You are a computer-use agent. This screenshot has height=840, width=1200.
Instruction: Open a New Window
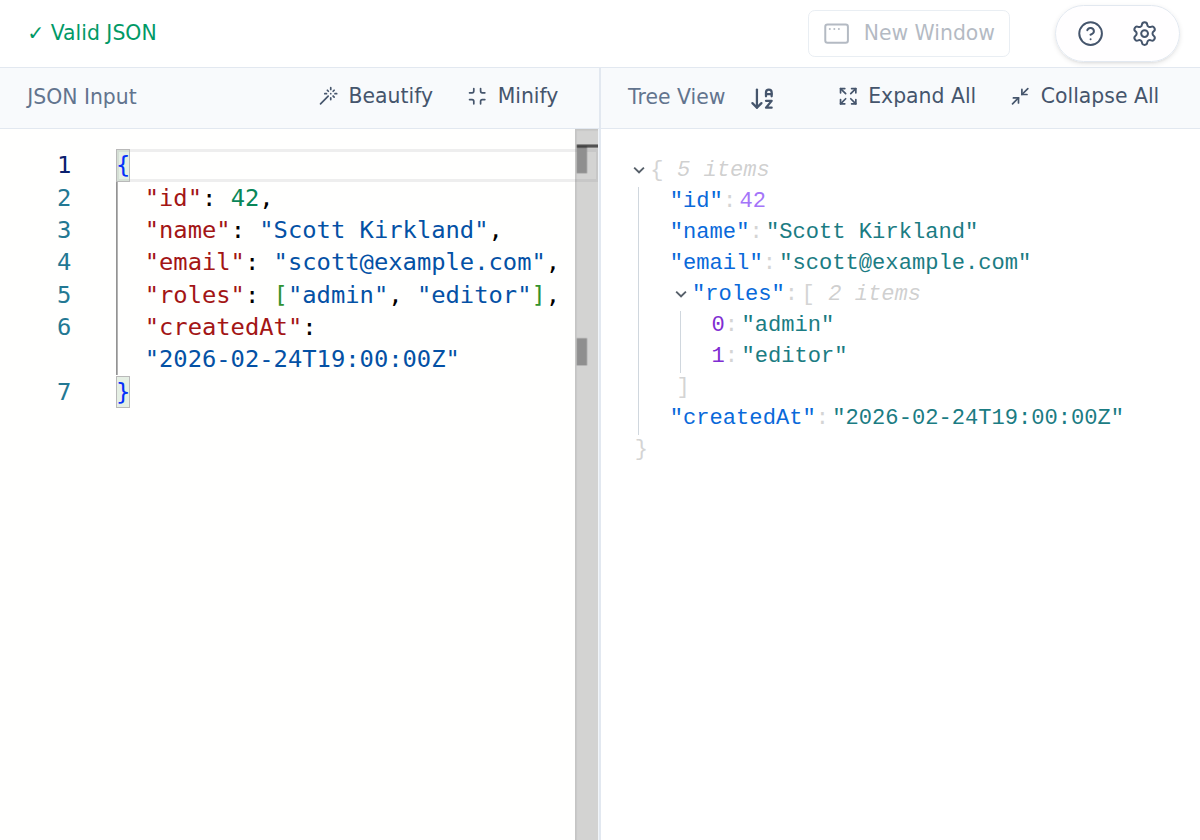[x=909, y=33]
